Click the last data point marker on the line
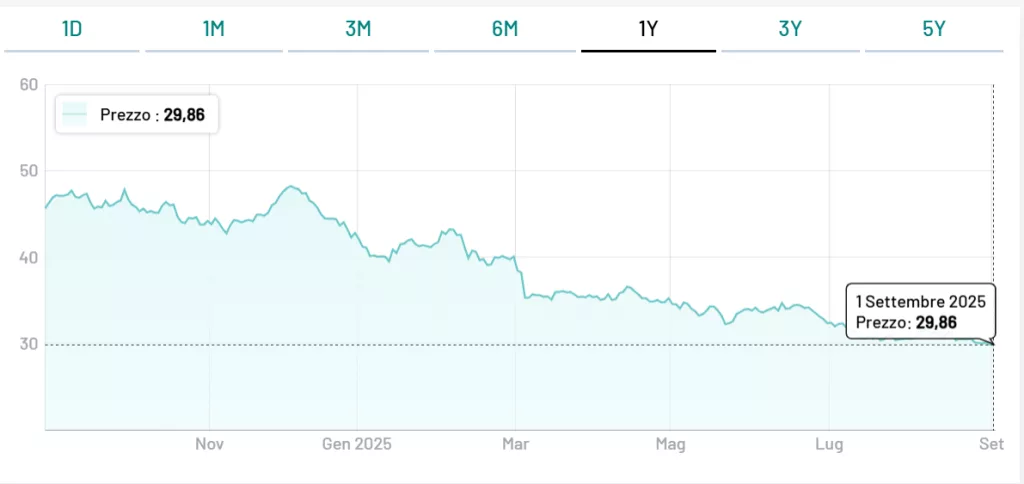 [992, 343]
